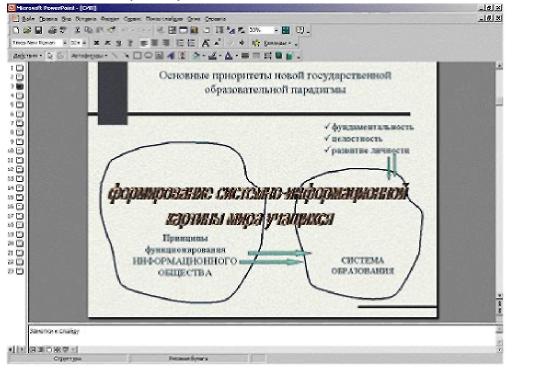
Task: Click the bullet text целостность
Action: 356,139
